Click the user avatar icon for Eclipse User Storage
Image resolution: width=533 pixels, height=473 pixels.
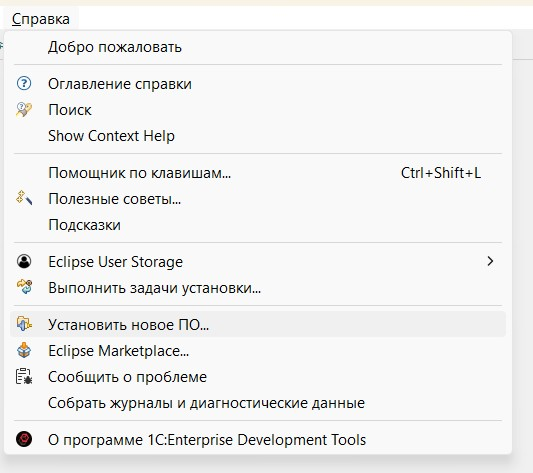pyautogui.click(x=24, y=261)
